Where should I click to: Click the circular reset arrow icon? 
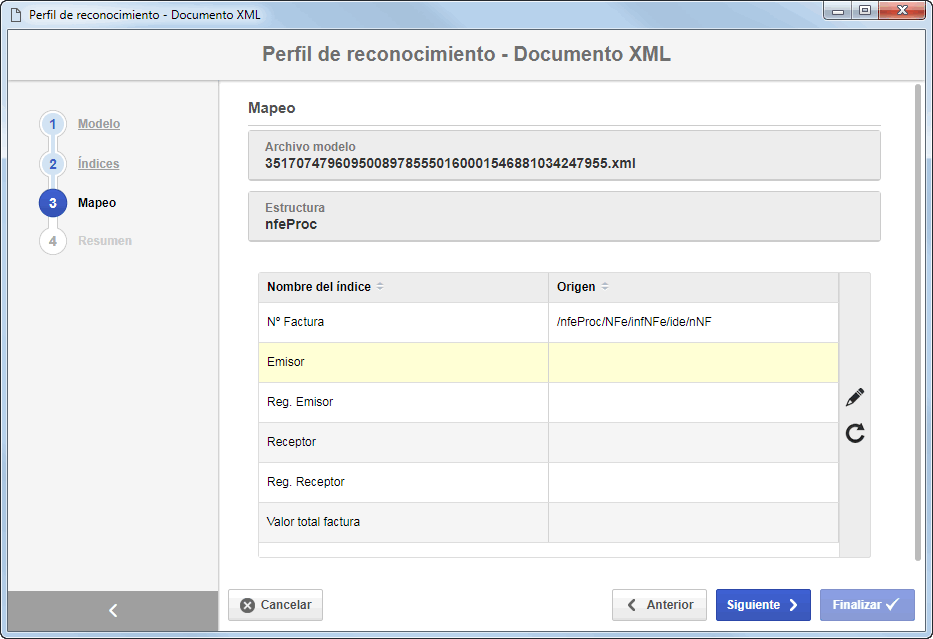(x=855, y=433)
